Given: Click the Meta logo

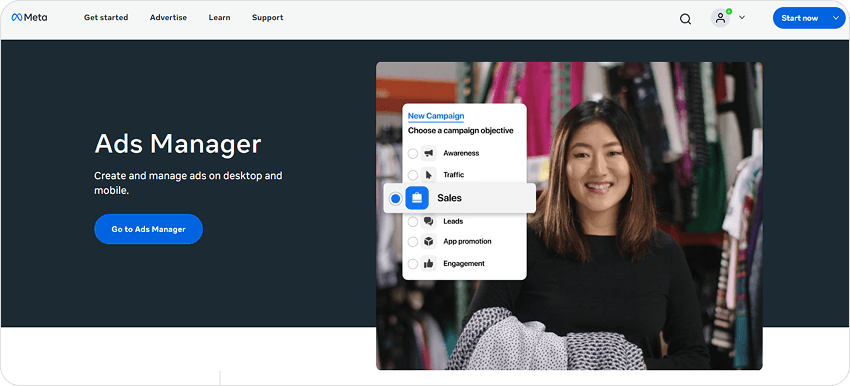Looking at the screenshot, I should click(x=29, y=17).
